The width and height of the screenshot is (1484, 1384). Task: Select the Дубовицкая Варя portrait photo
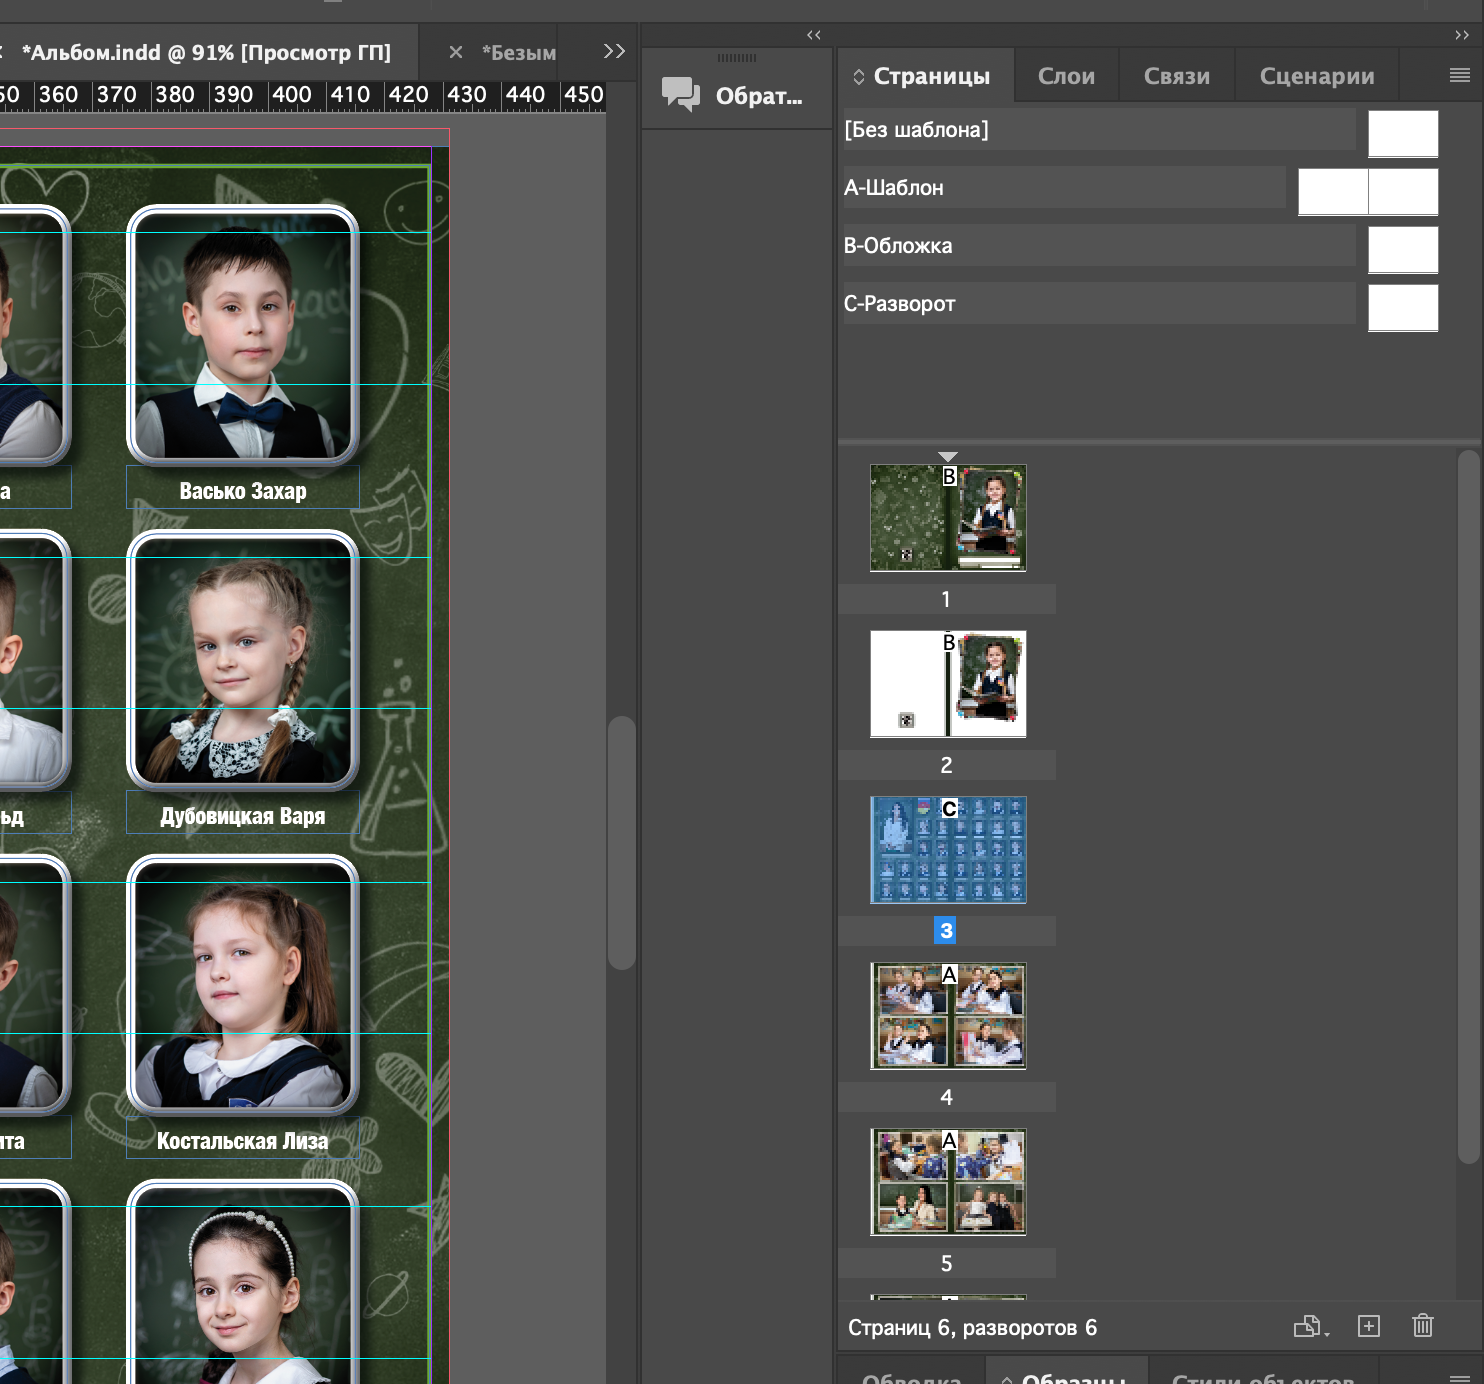(243, 660)
